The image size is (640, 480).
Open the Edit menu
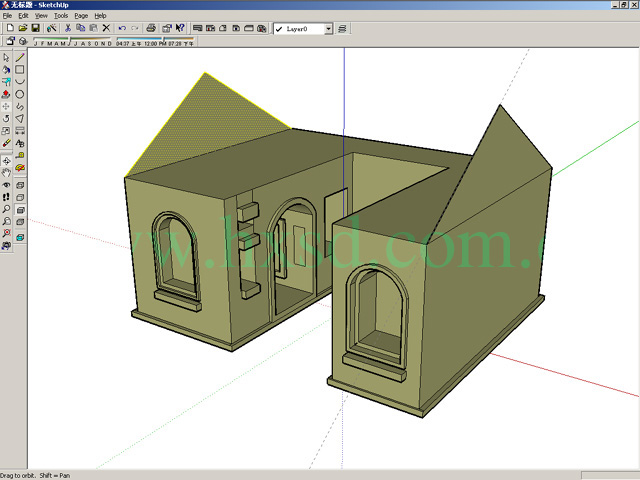coord(23,16)
